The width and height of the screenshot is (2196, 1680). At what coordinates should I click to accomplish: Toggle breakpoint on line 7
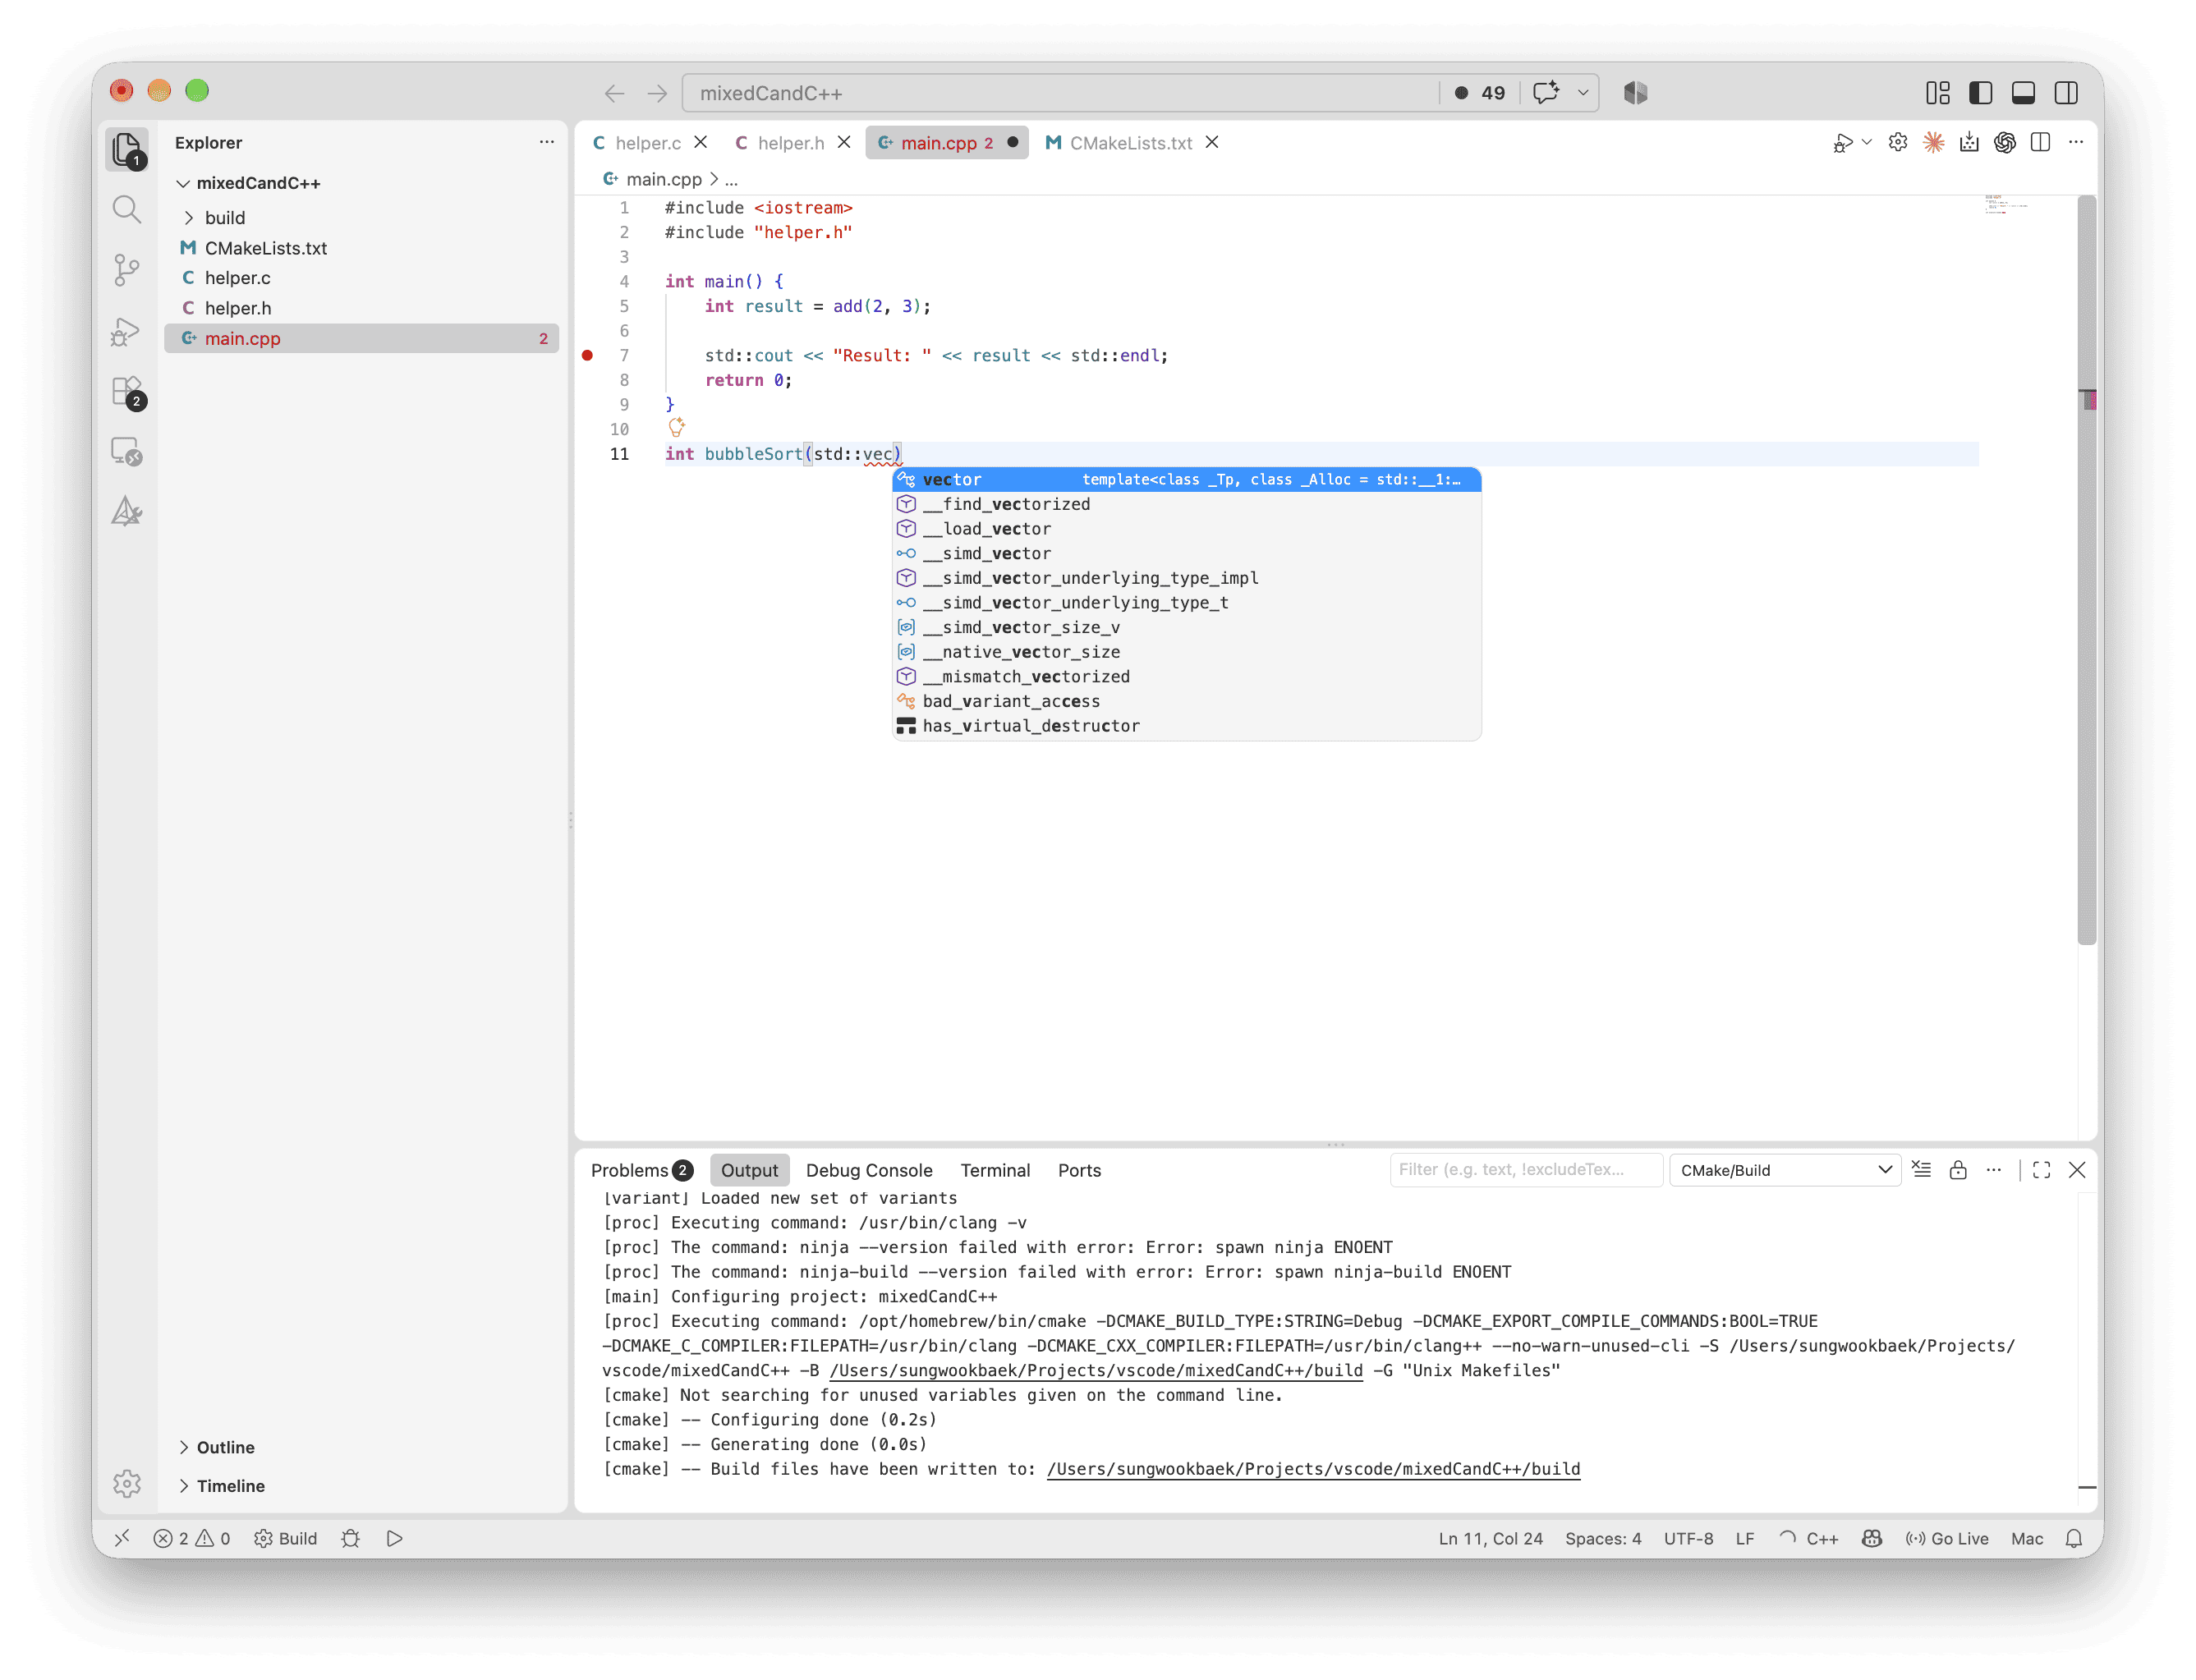click(588, 355)
